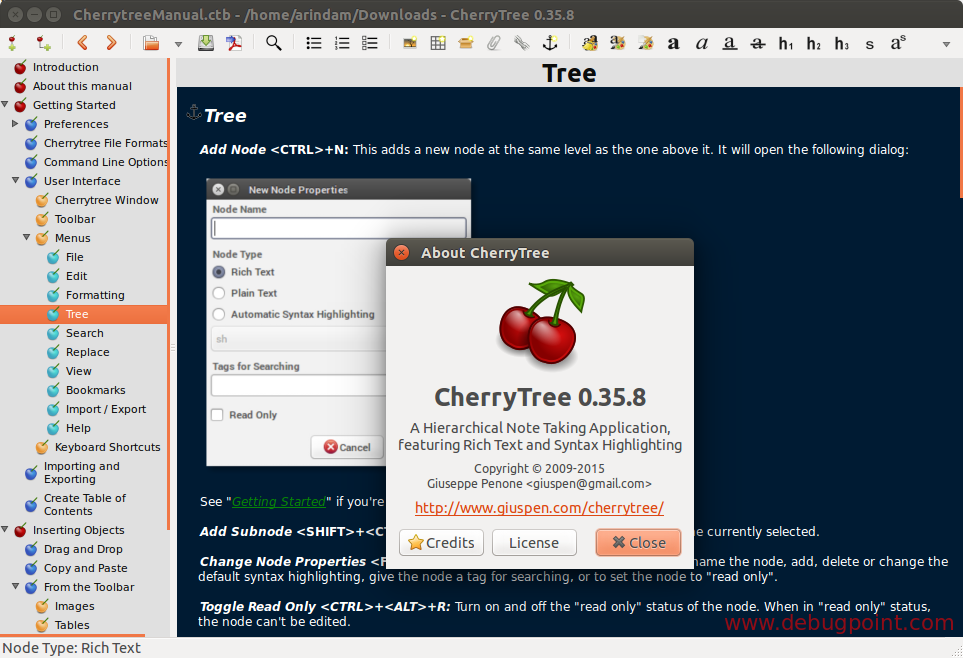This screenshot has width=963, height=658.
Task: Toggle italic text formatting
Action: 701,44
